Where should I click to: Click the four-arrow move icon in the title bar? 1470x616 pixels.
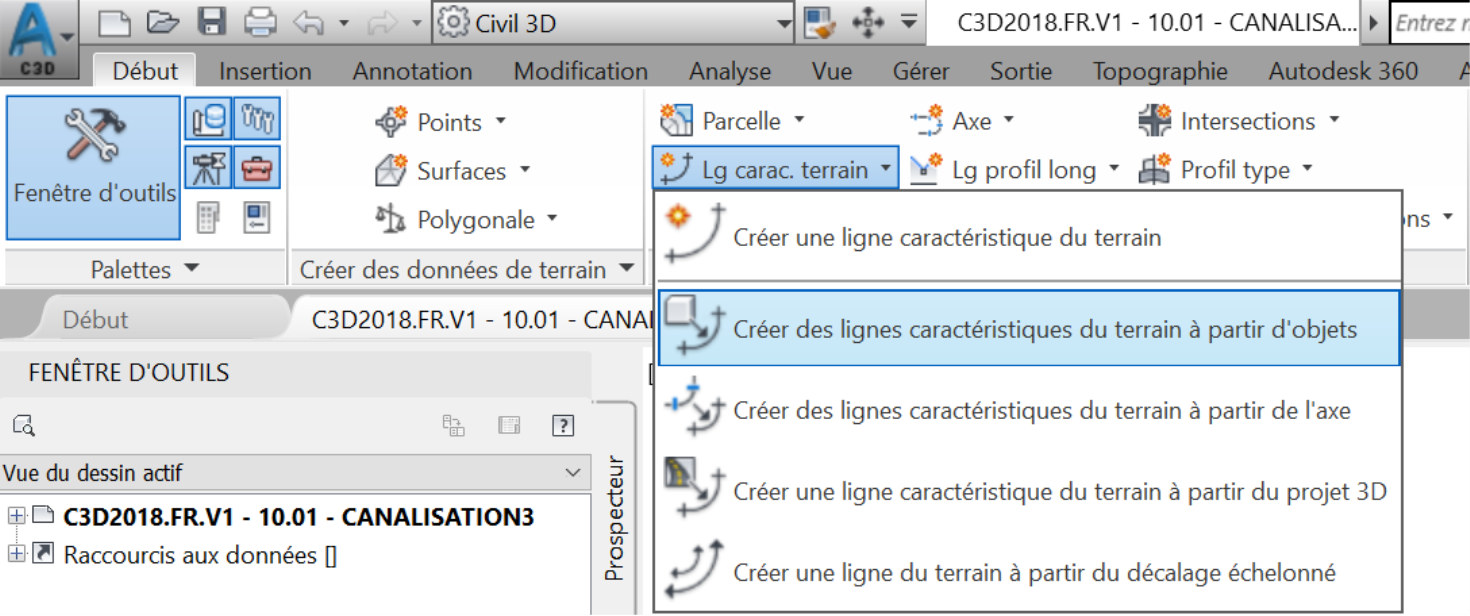coord(868,23)
